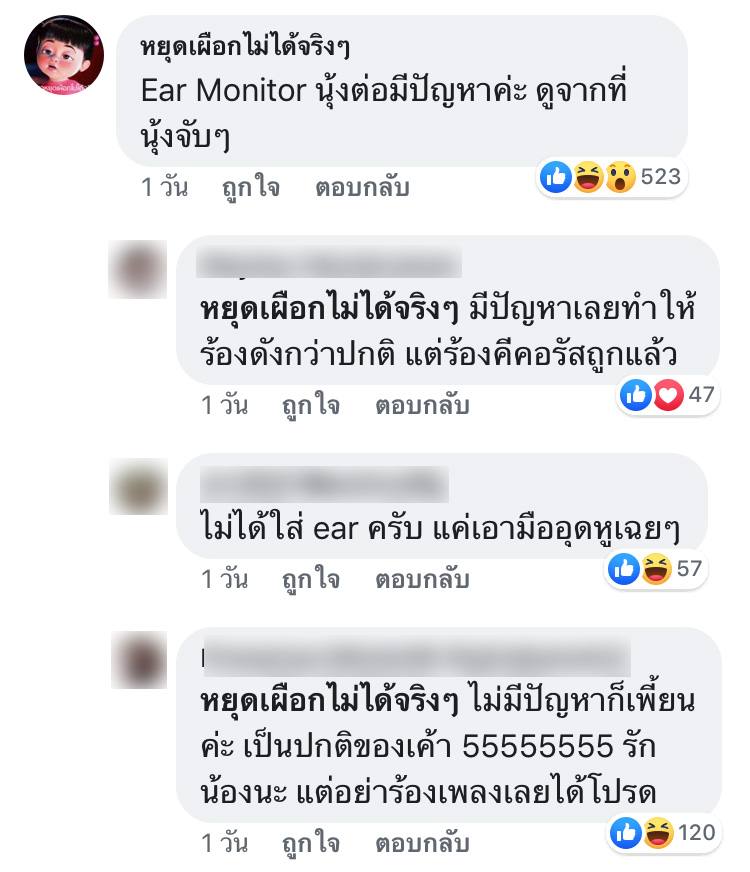Click ถูกใจ under the 47-reaction reply
The width and height of the screenshot is (750, 872).
311,405
